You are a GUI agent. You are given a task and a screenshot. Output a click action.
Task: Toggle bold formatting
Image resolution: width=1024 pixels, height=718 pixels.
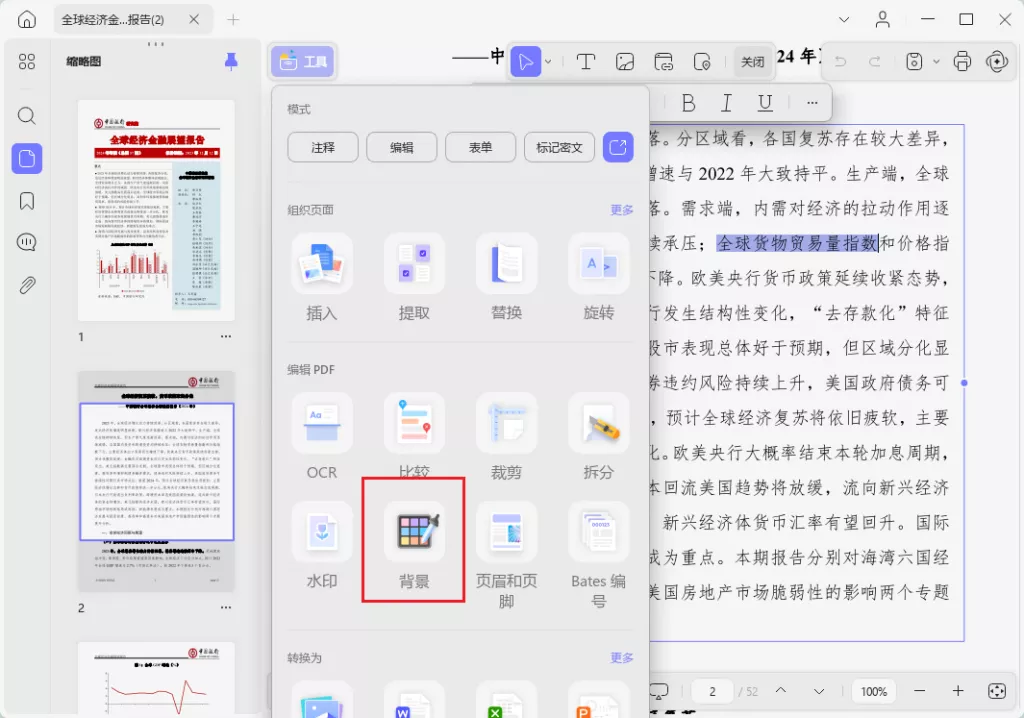[x=689, y=102]
